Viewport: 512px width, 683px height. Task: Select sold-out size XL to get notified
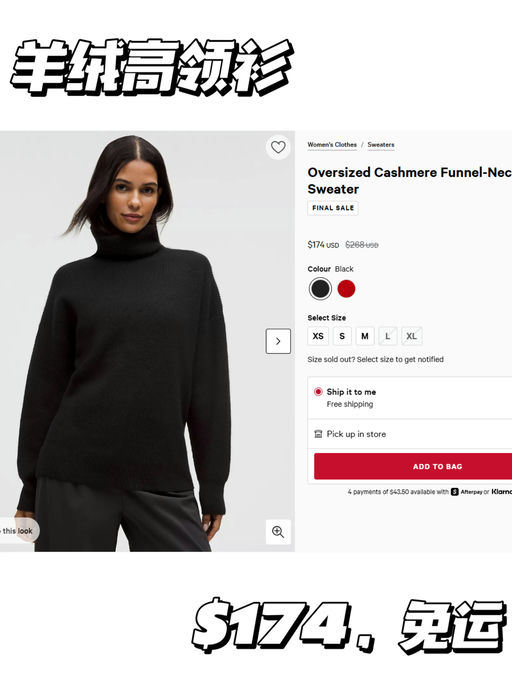click(x=411, y=336)
